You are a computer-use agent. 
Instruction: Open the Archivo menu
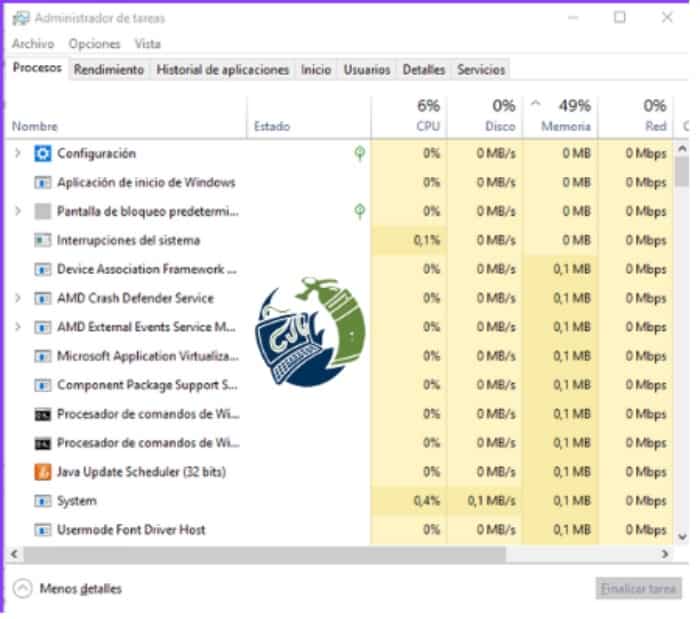pyautogui.click(x=33, y=44)
